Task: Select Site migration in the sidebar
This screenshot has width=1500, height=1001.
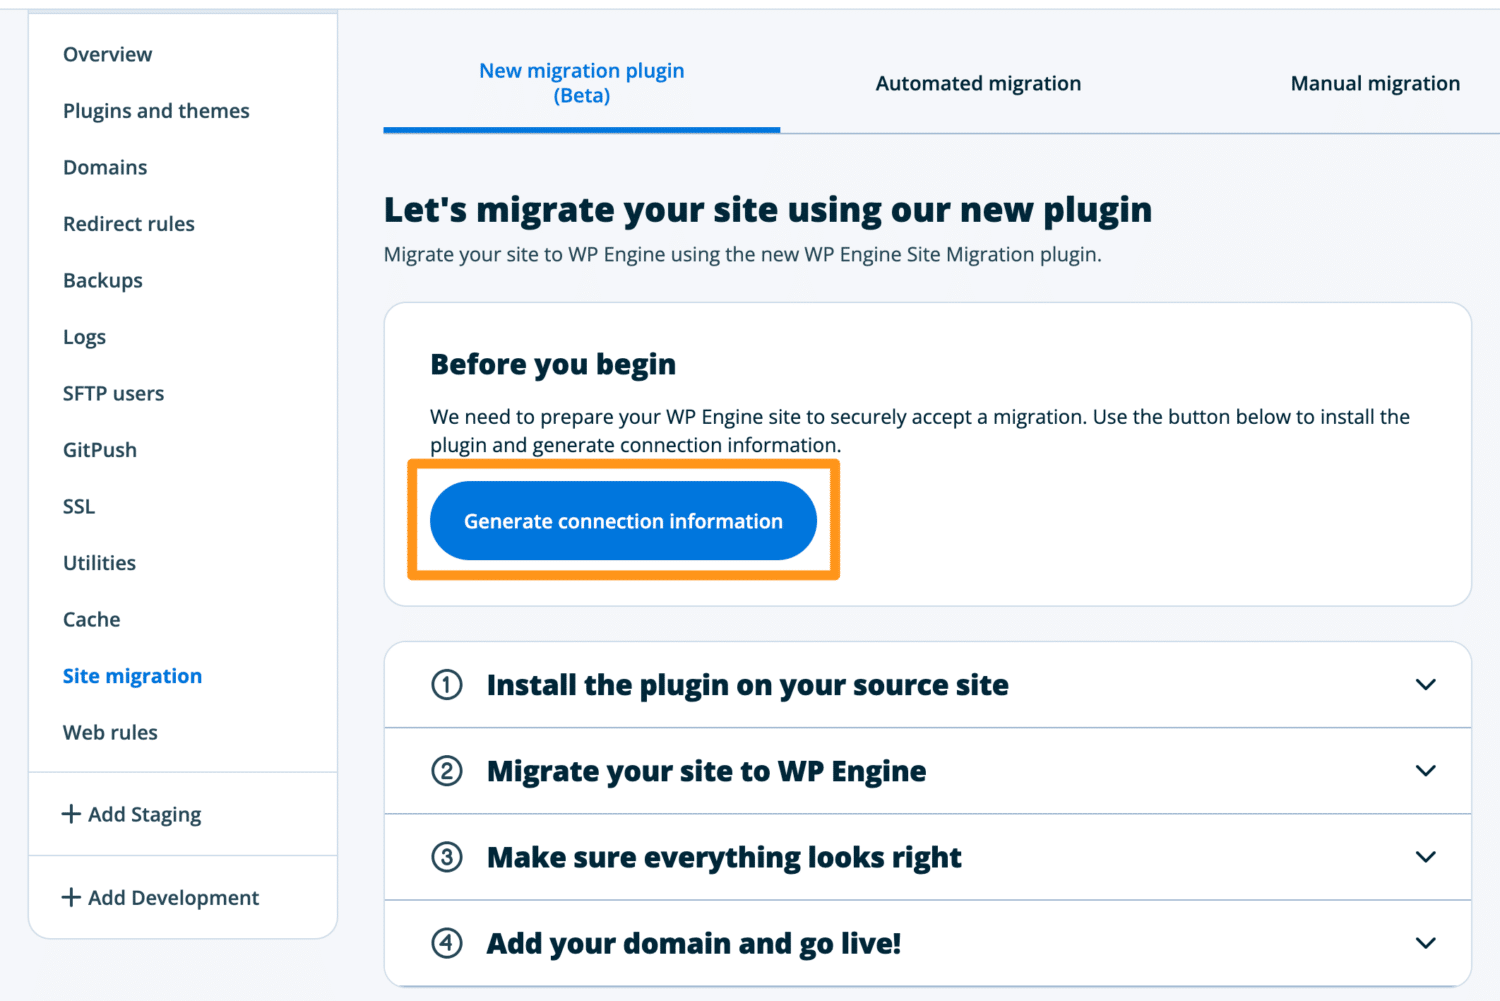Action: [x=132, y=675]
